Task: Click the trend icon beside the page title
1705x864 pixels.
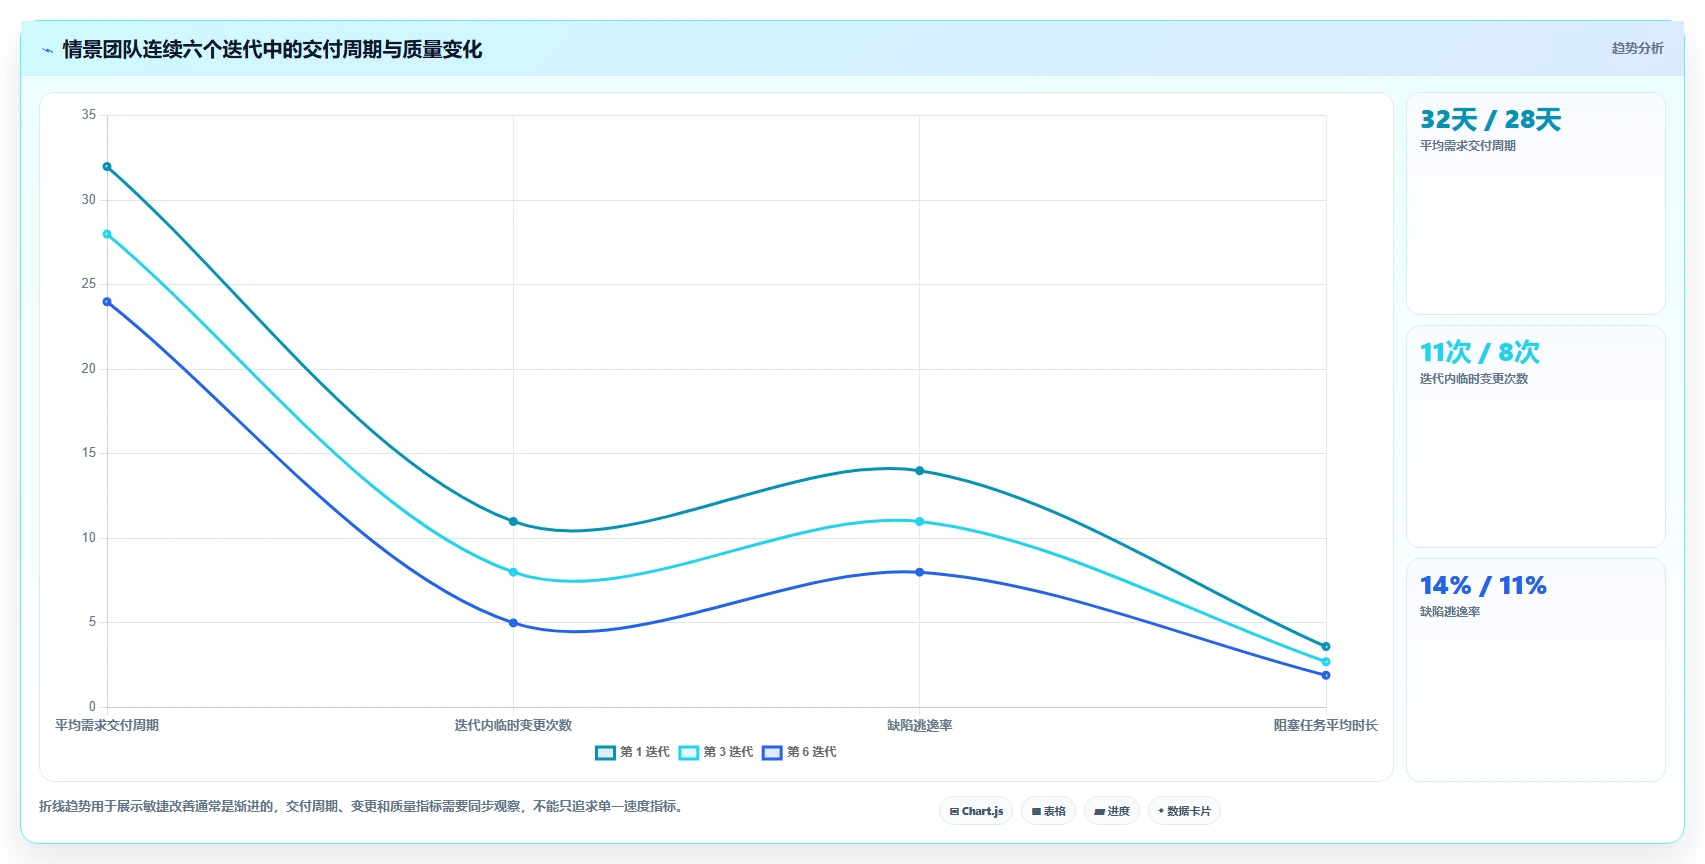Action: pyautogui.click(x=47, y=49)
